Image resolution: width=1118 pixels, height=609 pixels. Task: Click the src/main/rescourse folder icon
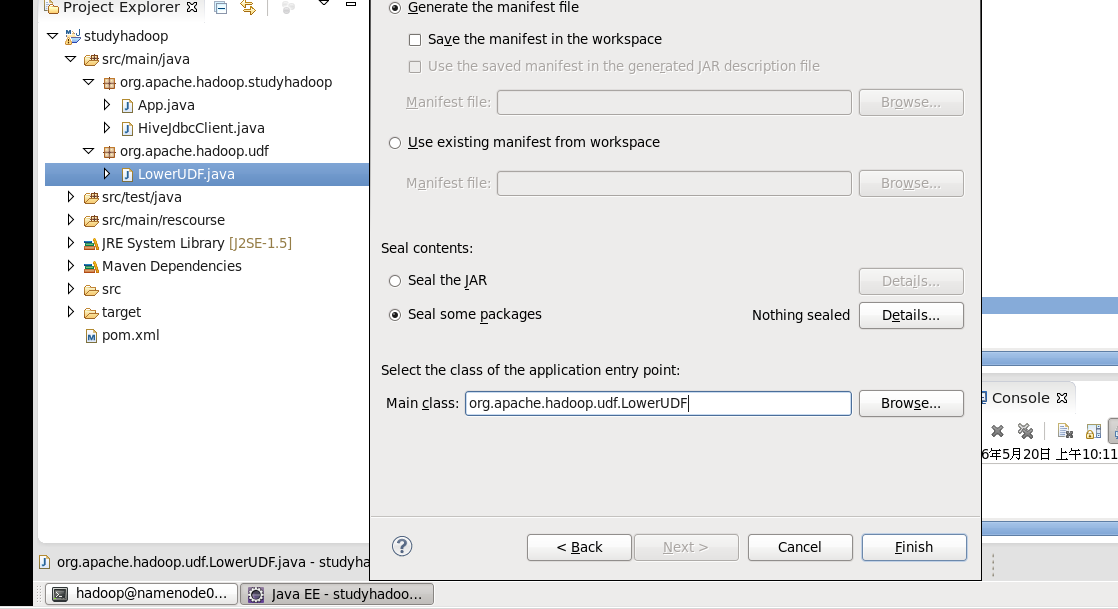91,220
